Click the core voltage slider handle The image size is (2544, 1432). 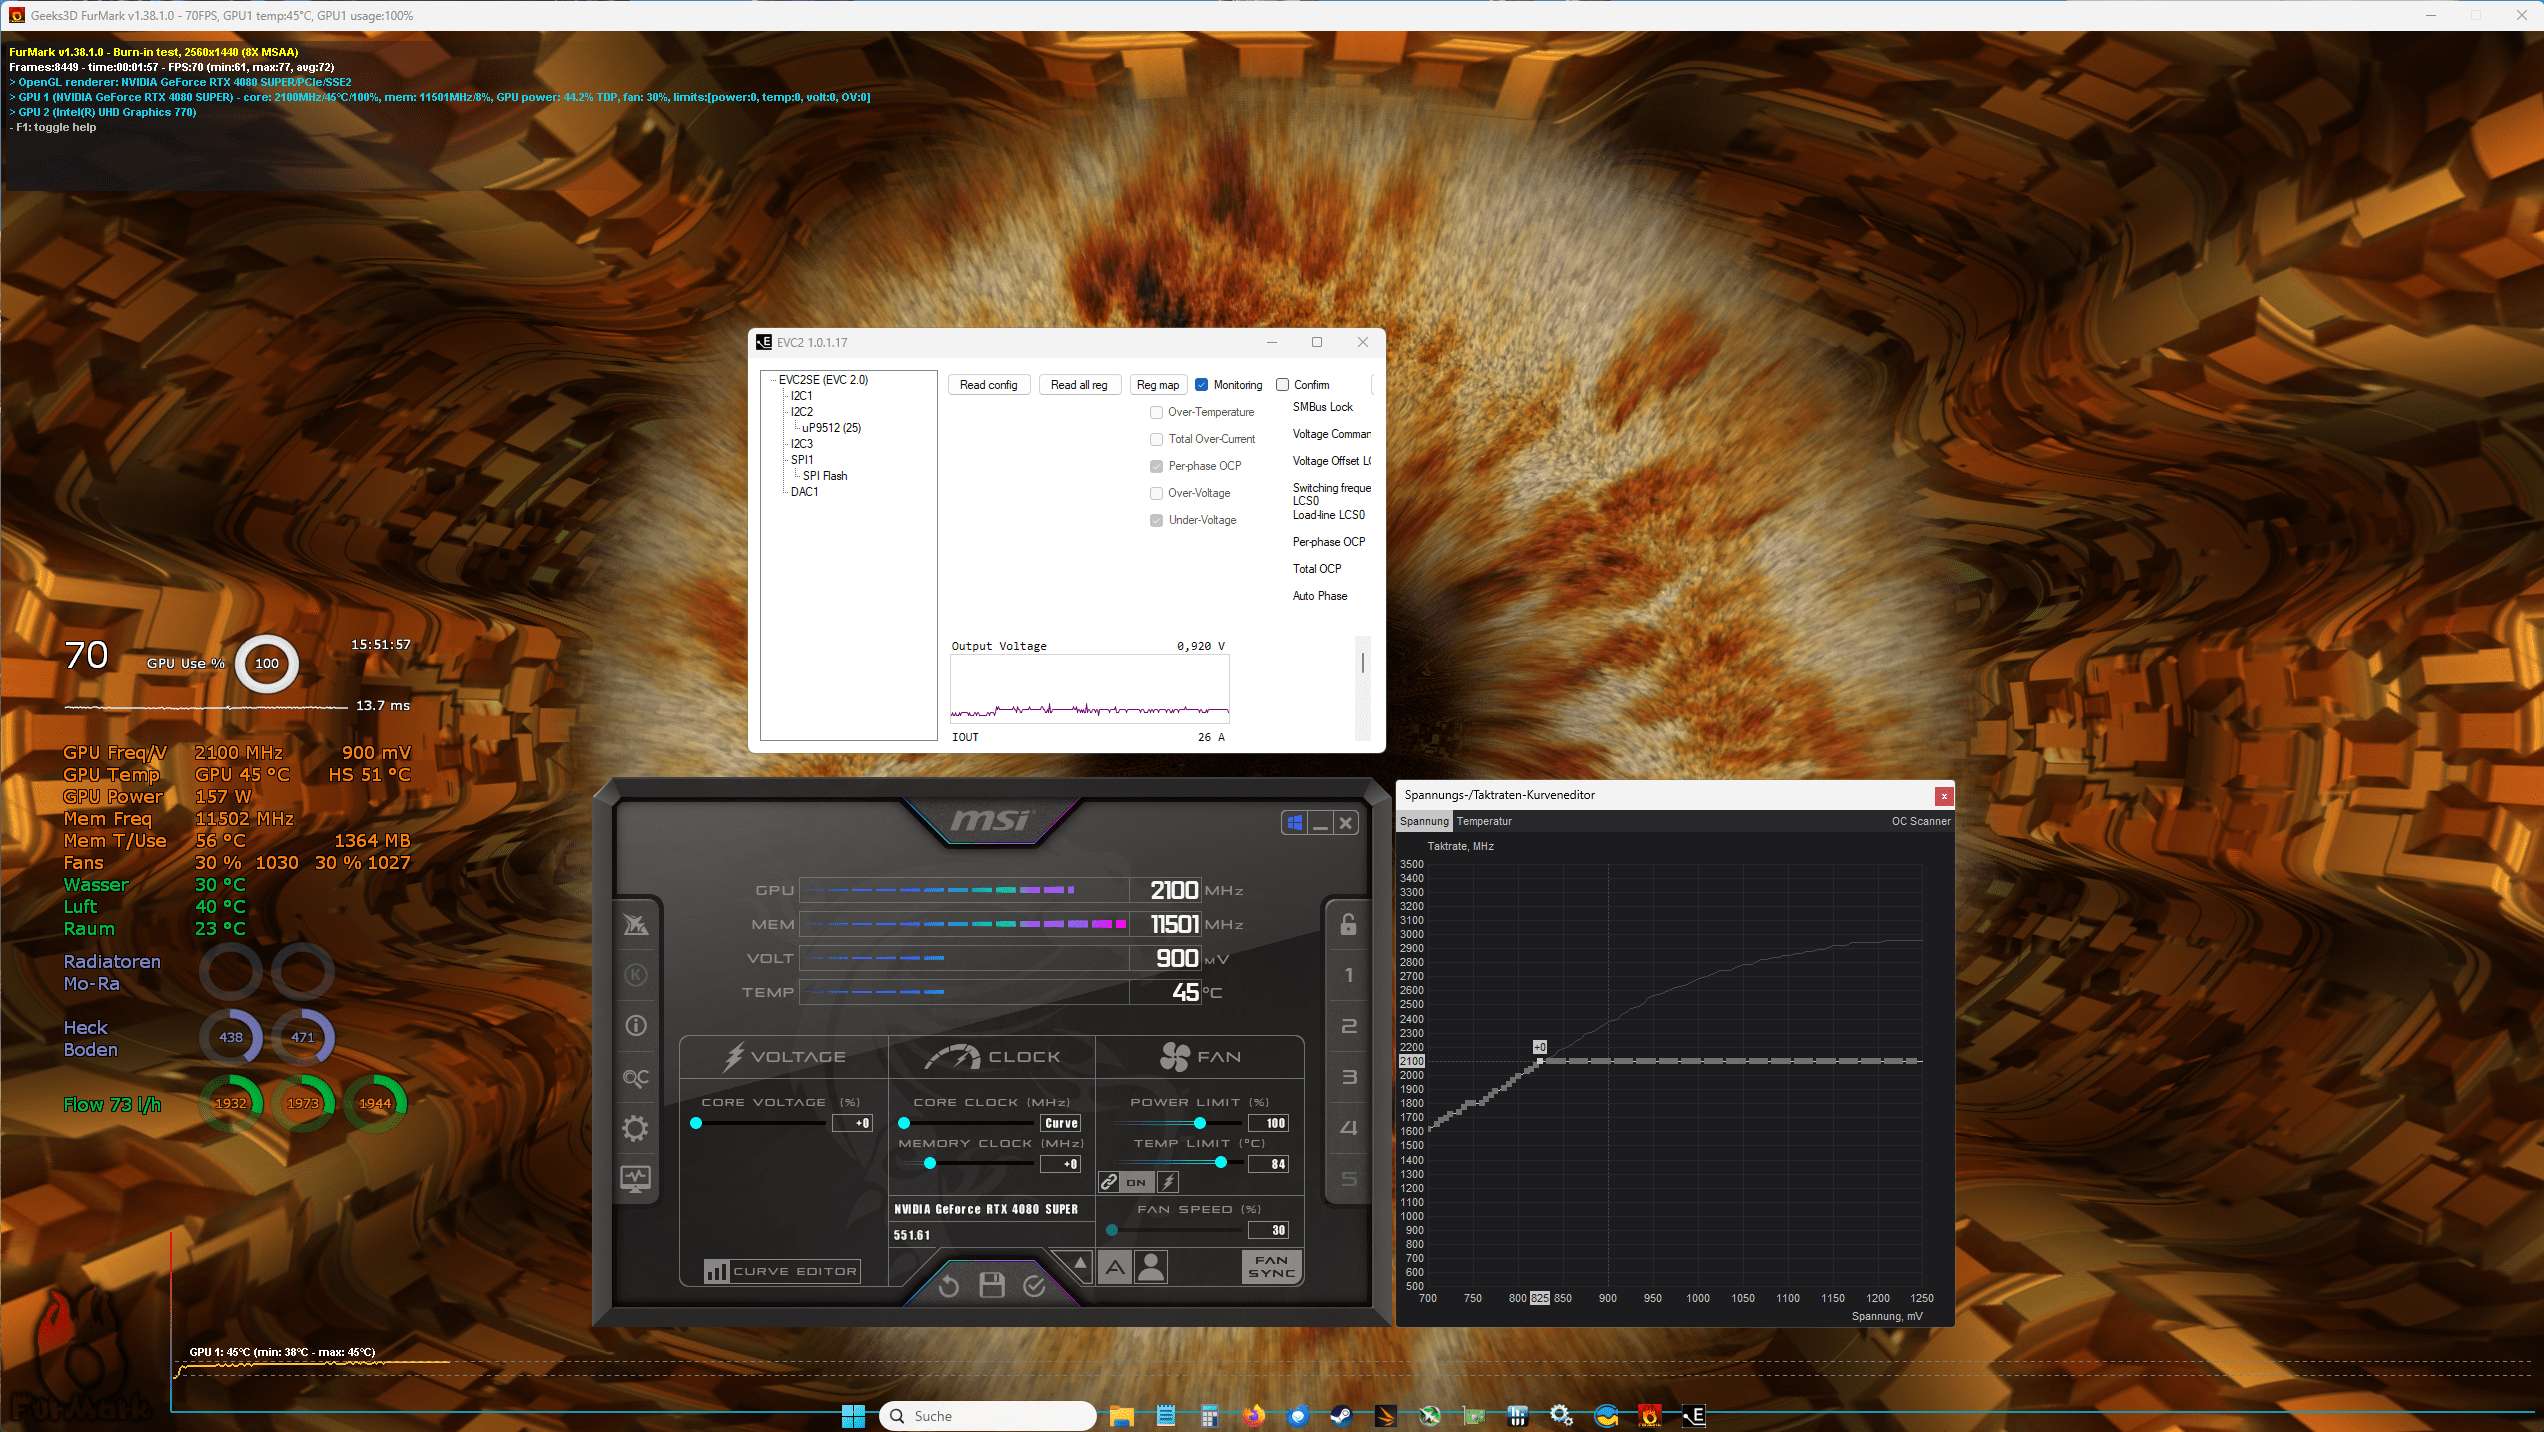(x=696, y=1123)
